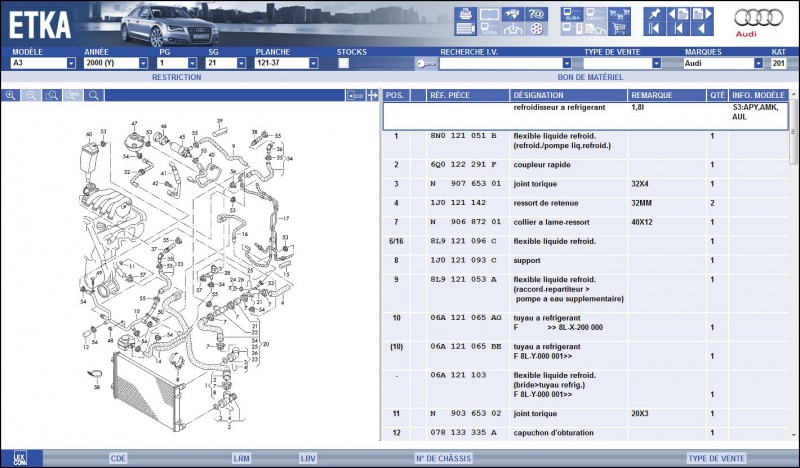
Task: Click the LRM button in the bottom bar
Action: pos(241,458)
